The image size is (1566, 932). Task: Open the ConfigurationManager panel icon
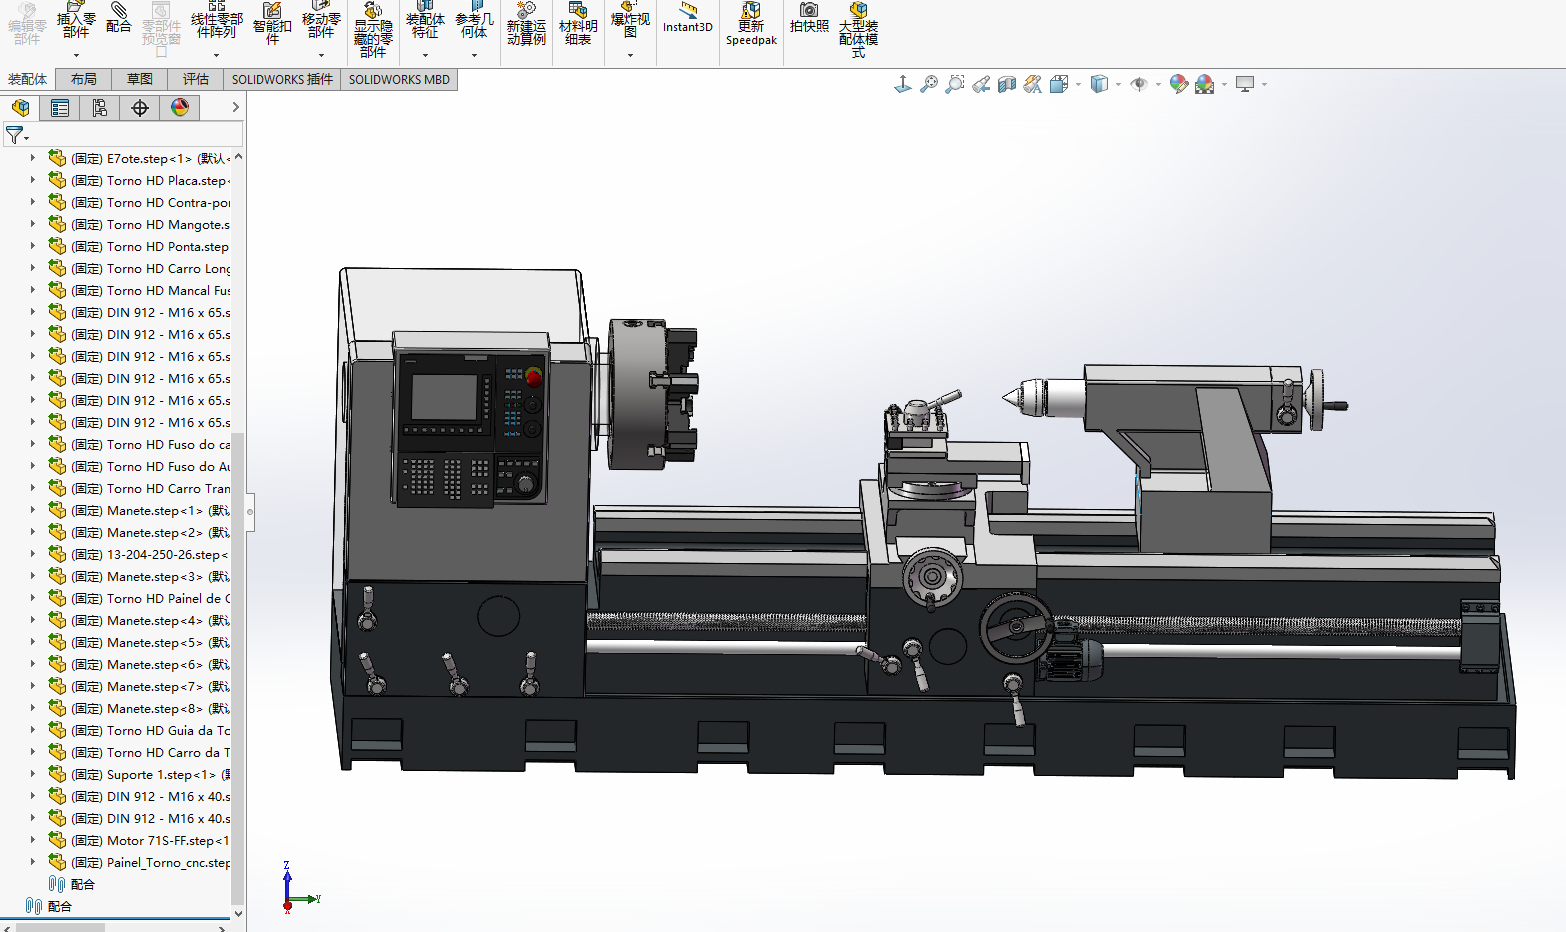pos(100,108)
